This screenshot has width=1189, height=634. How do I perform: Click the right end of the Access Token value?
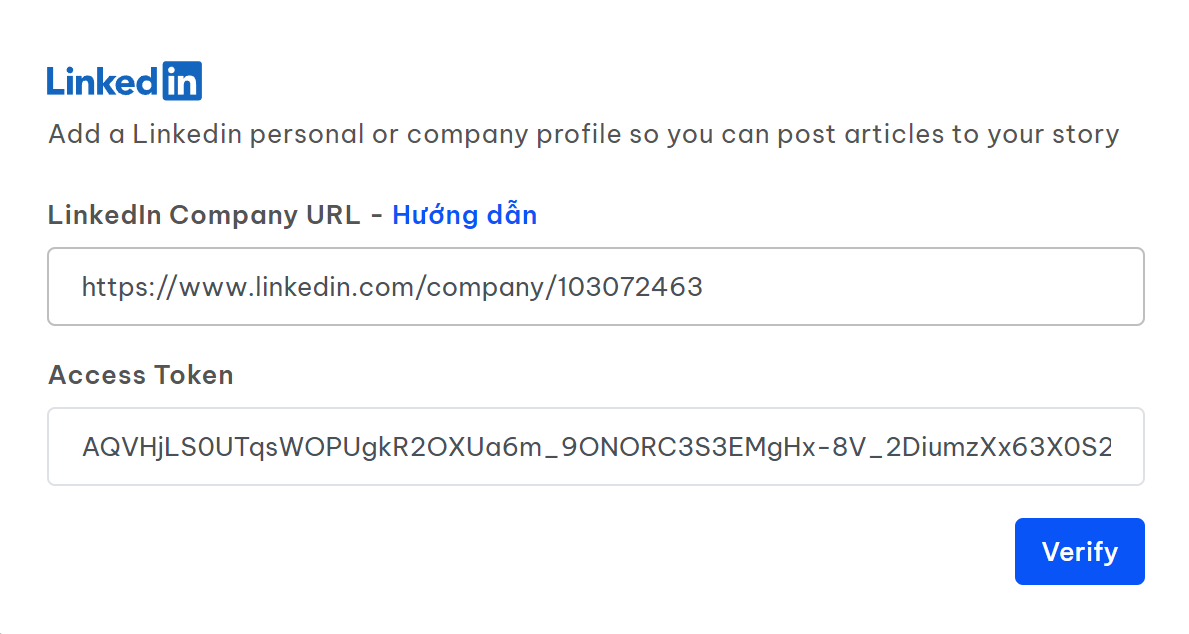tap(1100, 446)
